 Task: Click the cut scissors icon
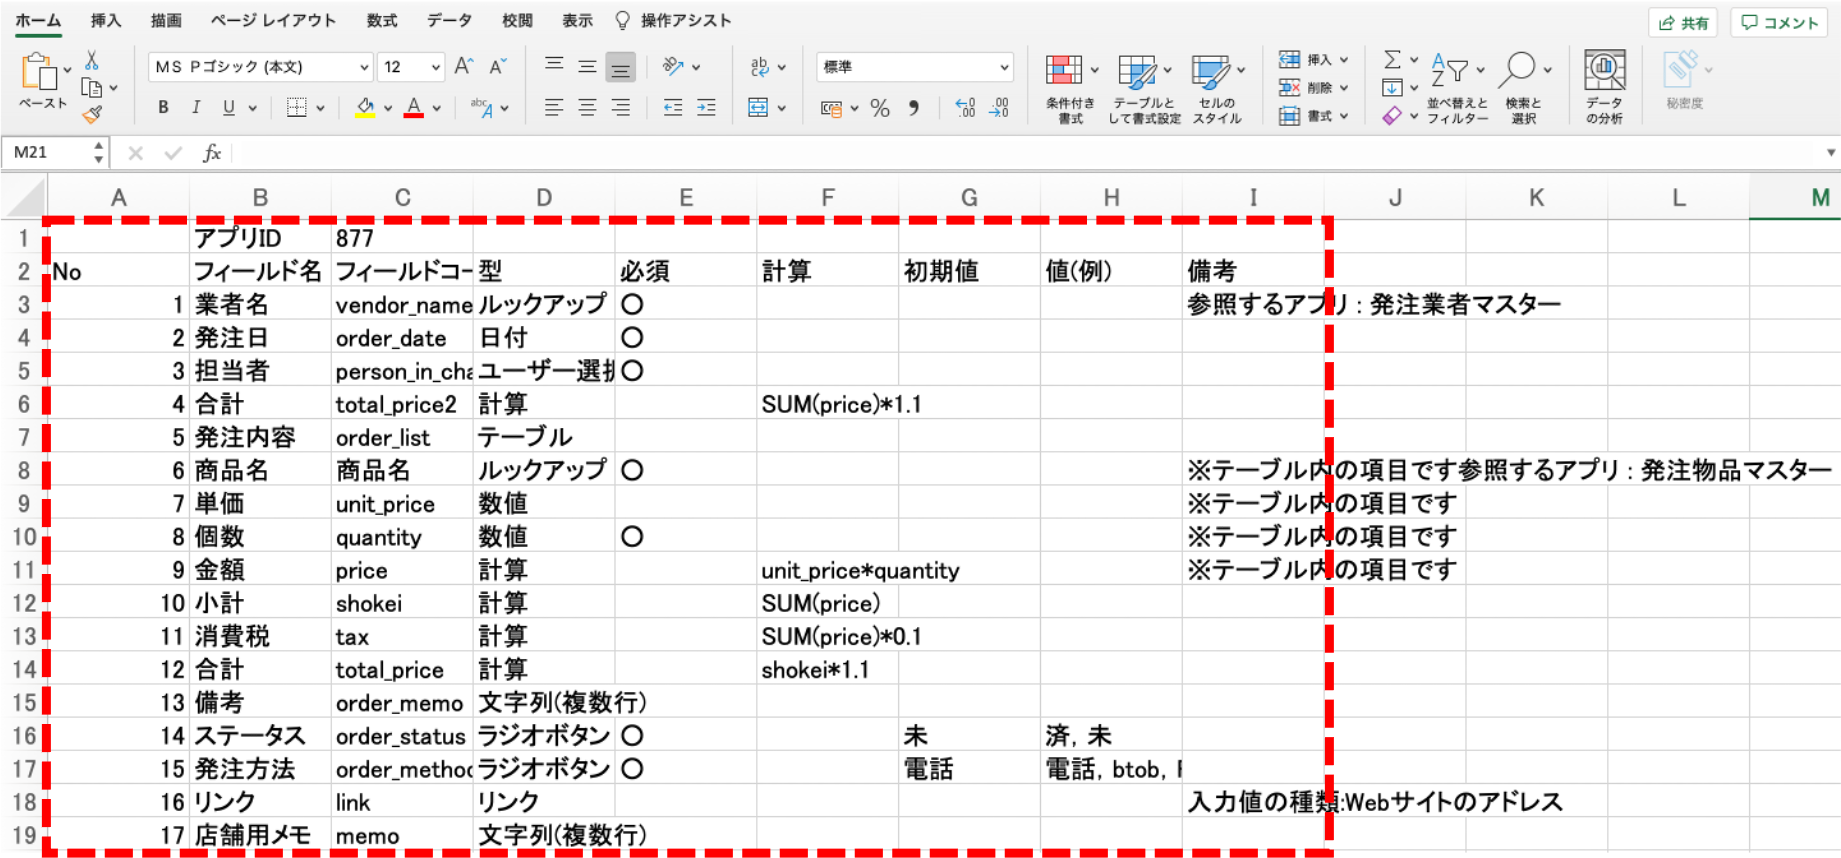pyautogui.click(x=92, y=61)
